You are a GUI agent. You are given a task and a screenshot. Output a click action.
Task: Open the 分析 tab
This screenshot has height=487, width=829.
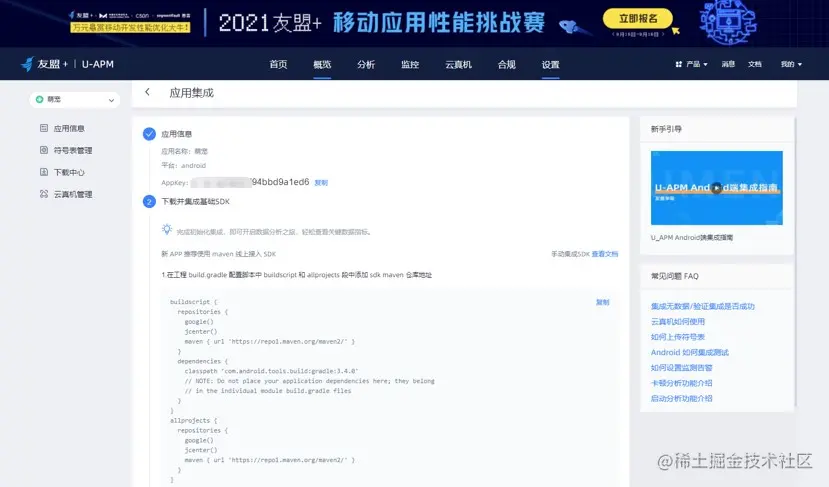366,65
